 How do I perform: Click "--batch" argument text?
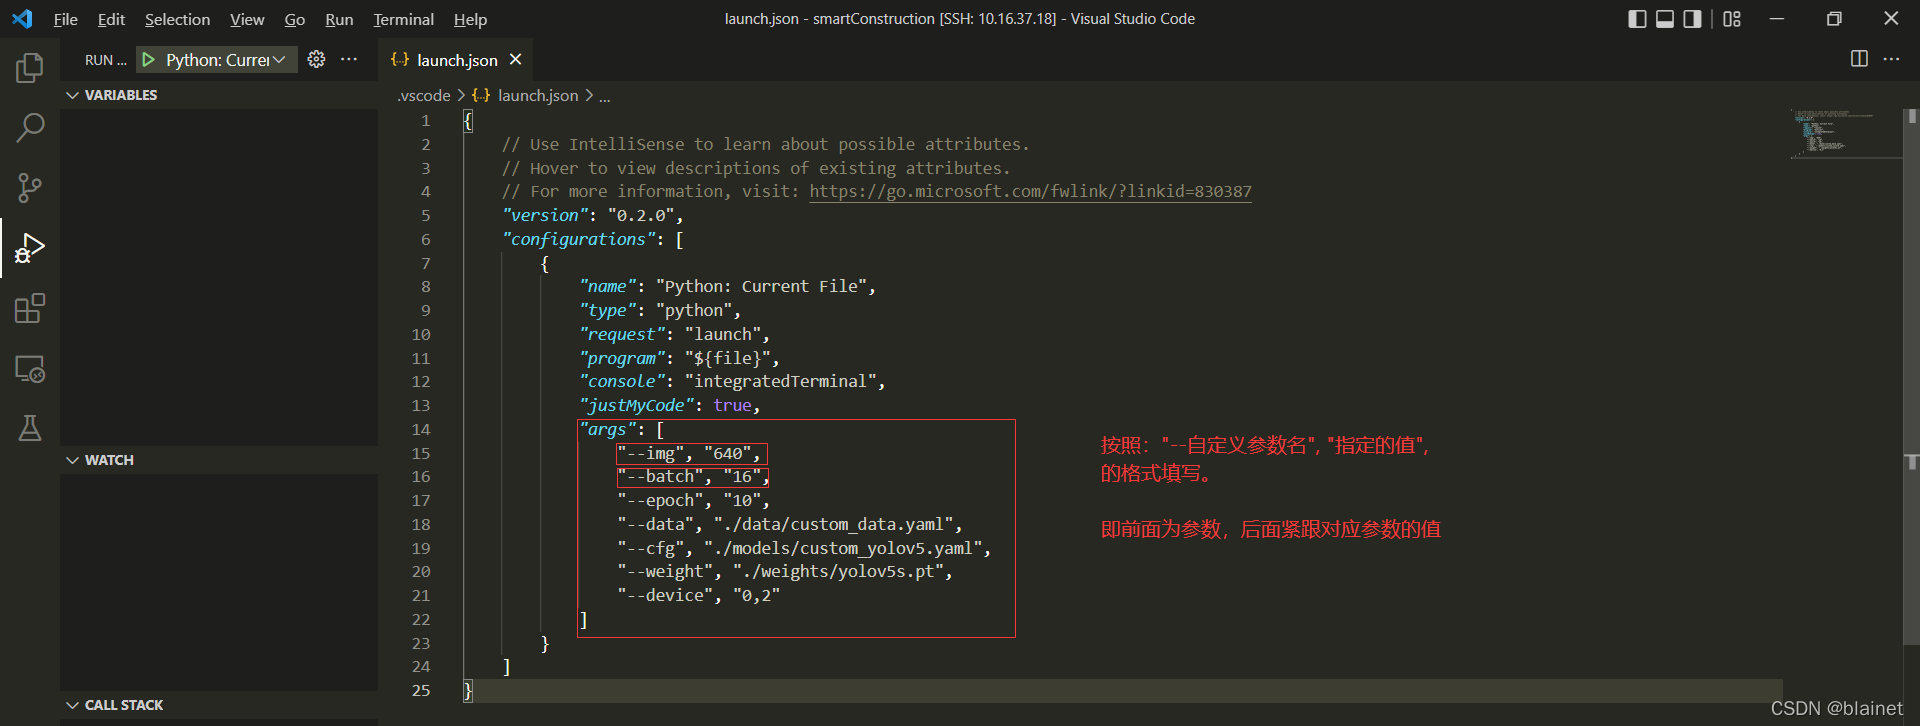pos(660,477)
